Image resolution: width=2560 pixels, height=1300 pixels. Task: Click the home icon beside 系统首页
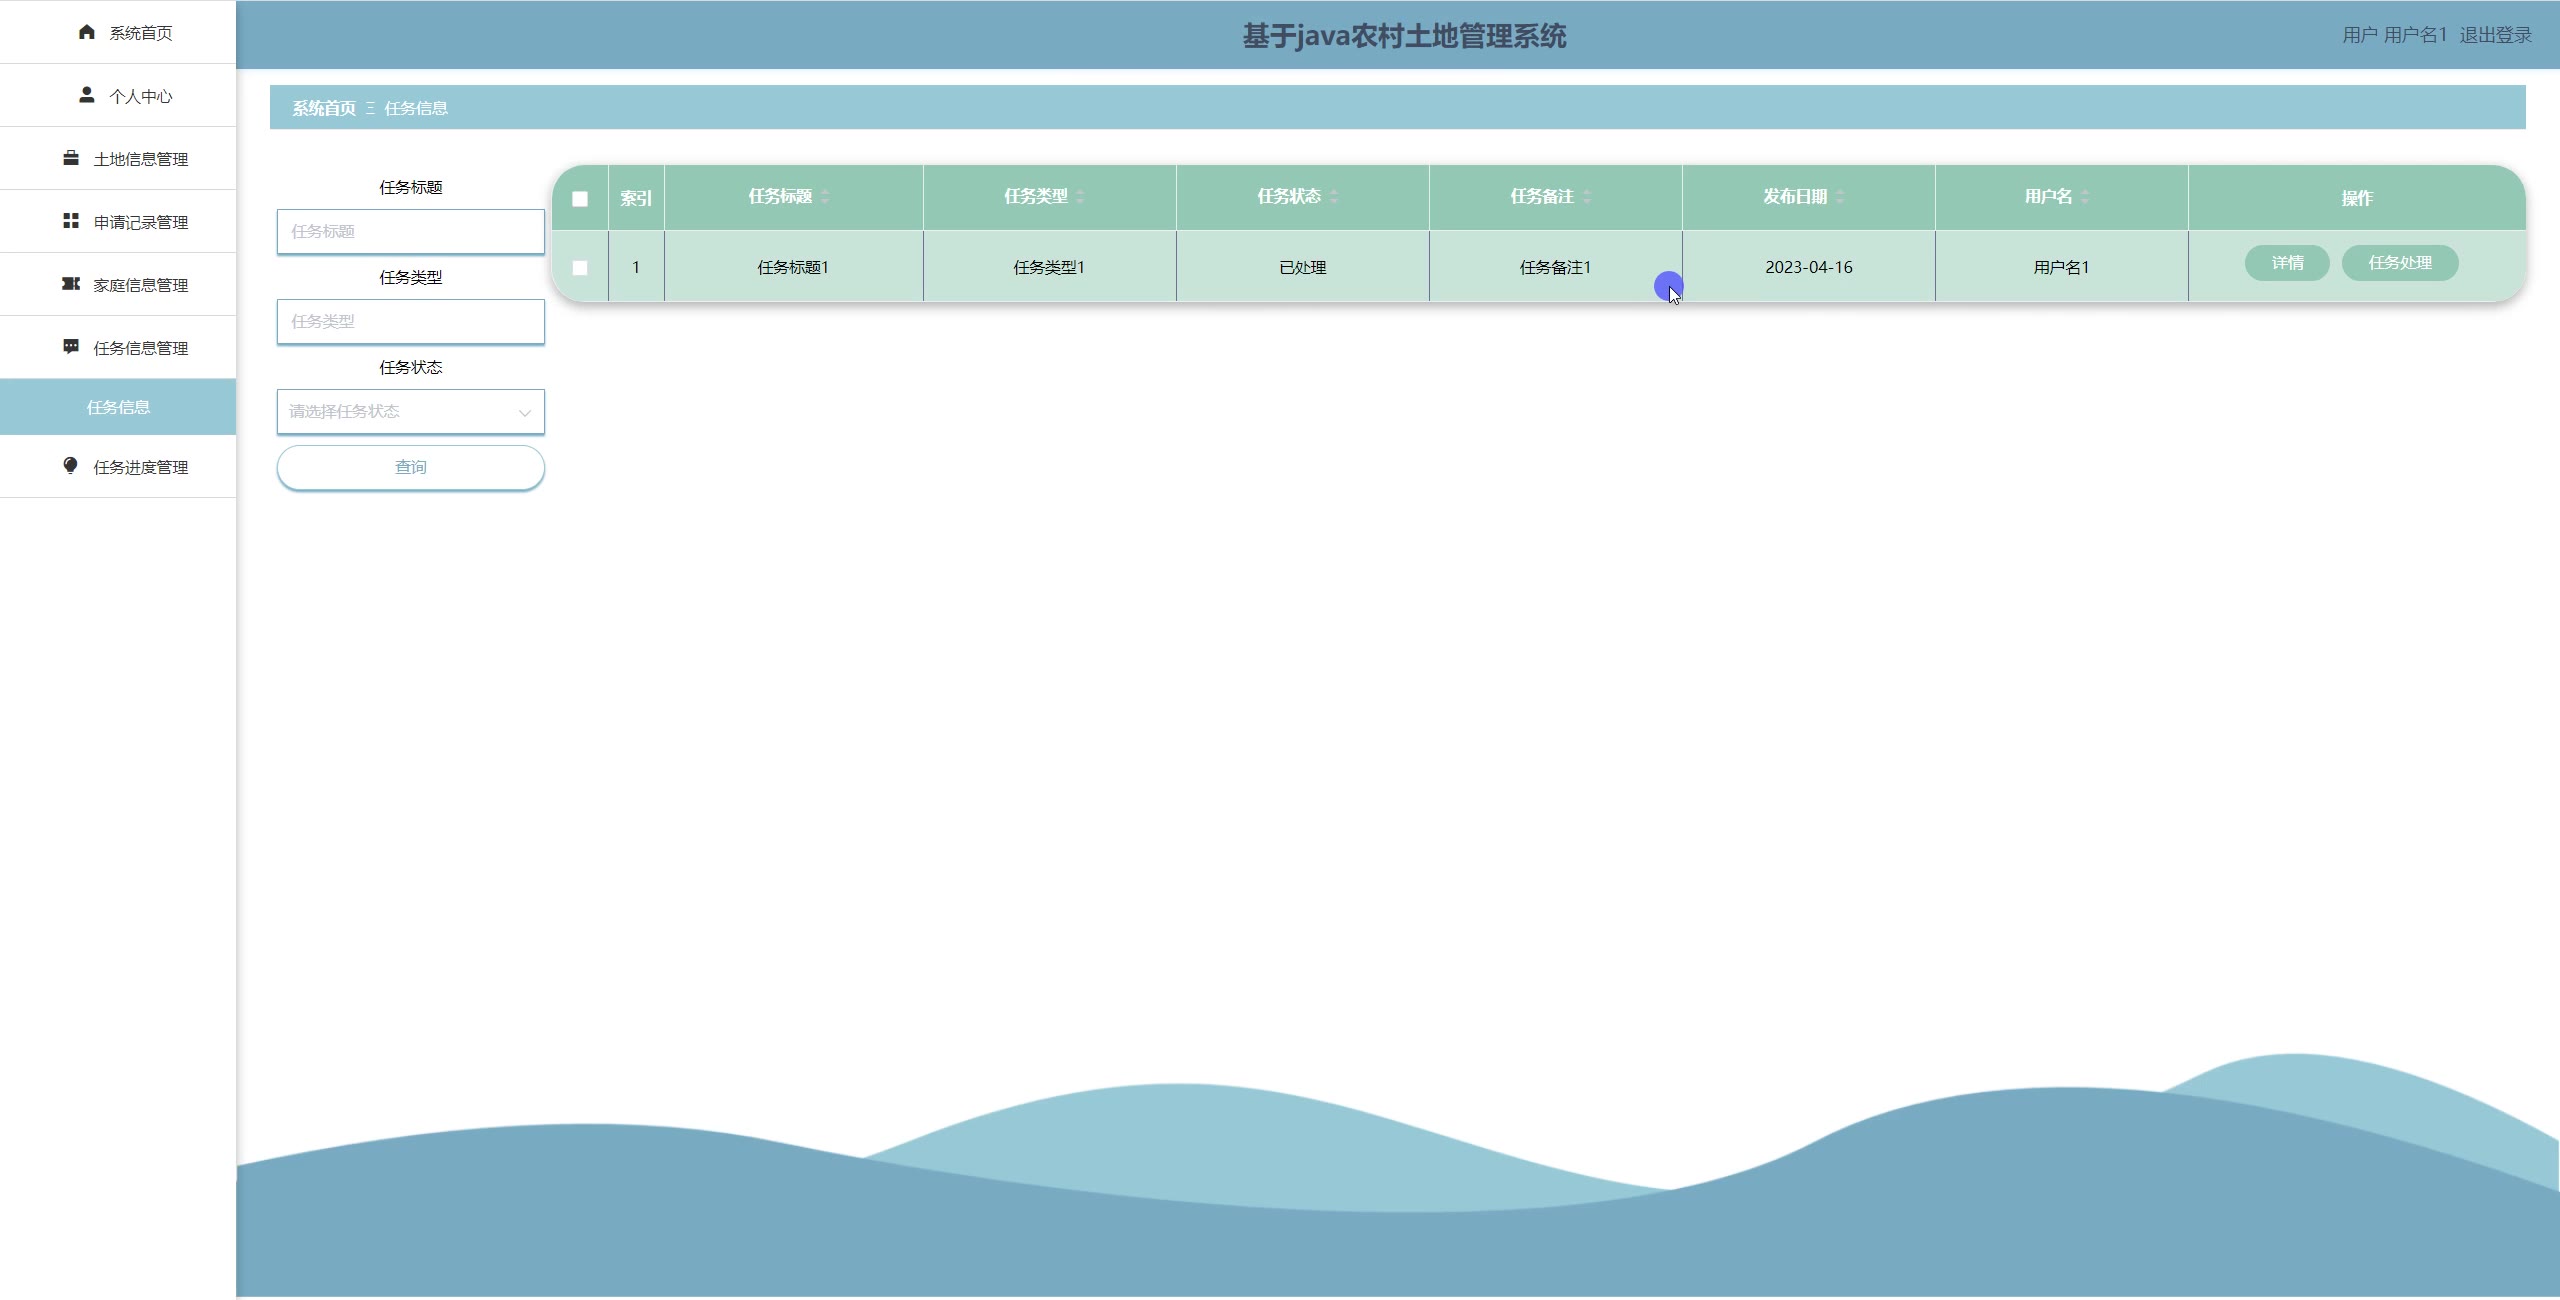point(87,32)
